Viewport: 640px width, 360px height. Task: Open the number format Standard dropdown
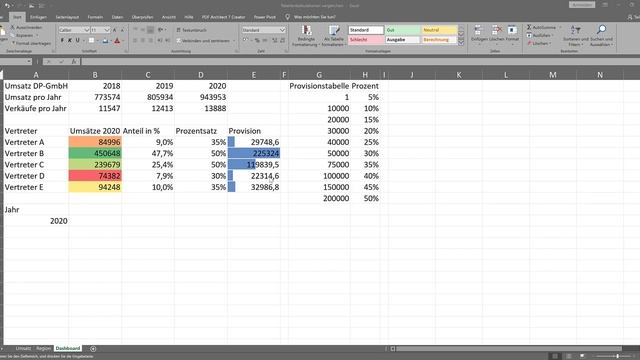pos(282,30)
